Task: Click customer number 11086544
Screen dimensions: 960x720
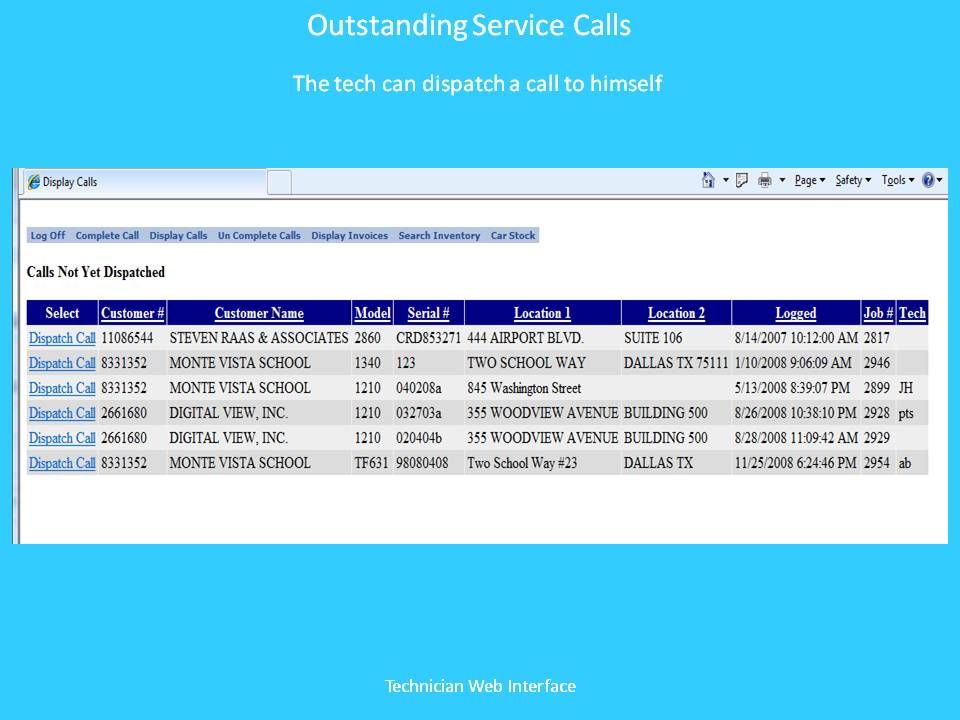Action: click(127, 338)
